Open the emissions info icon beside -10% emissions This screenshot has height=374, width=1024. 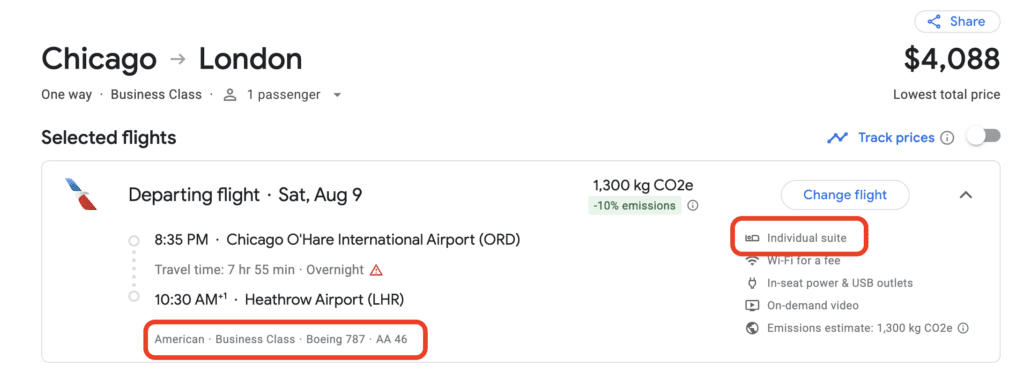pos(693,206)
